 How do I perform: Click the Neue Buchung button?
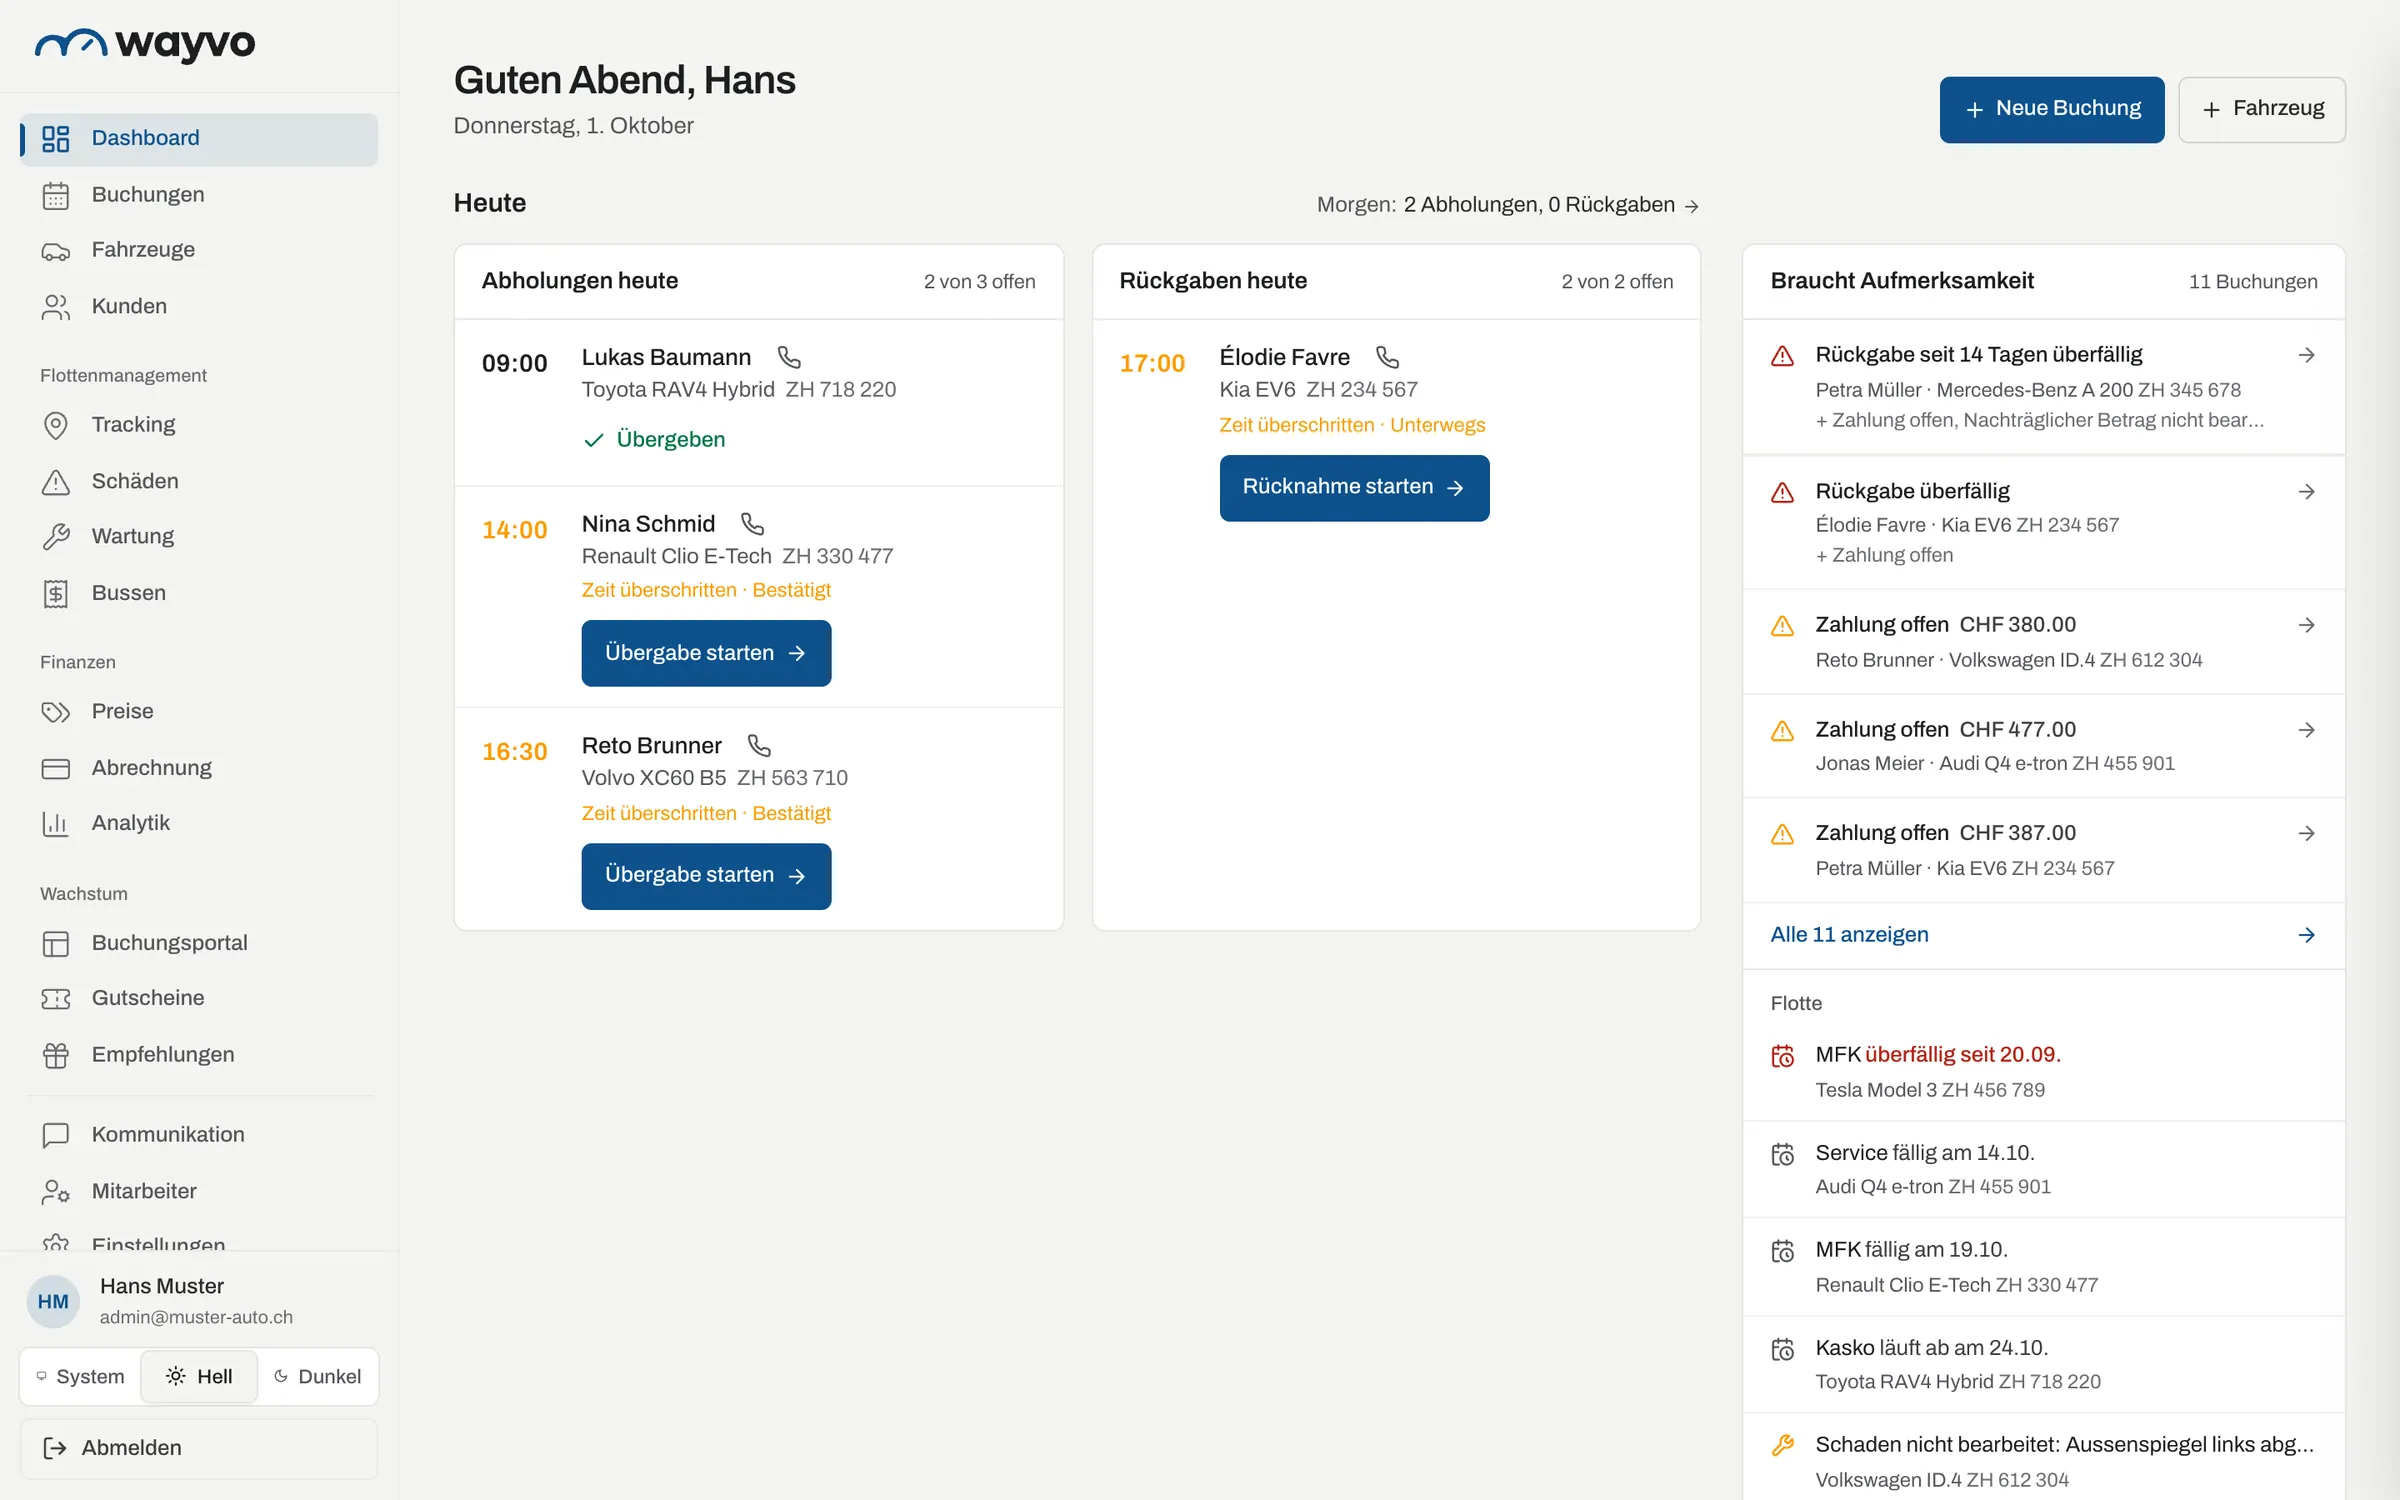tap(2052, 109)
